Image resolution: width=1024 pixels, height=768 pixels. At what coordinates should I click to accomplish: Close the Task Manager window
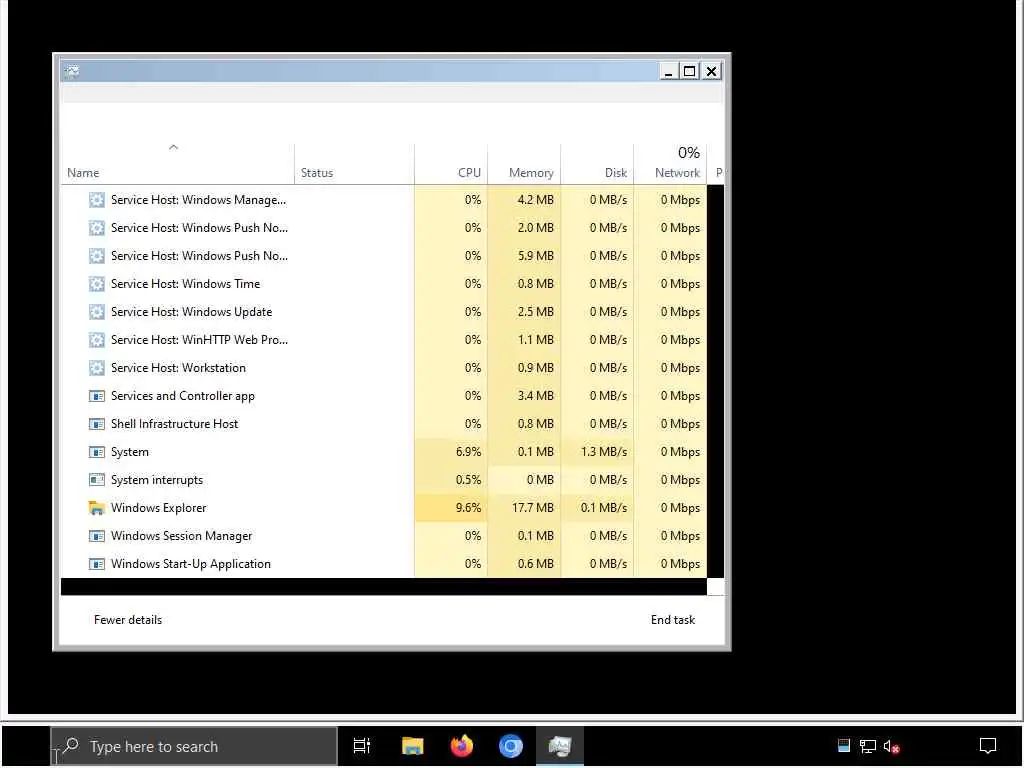click(x=712, y=71)
